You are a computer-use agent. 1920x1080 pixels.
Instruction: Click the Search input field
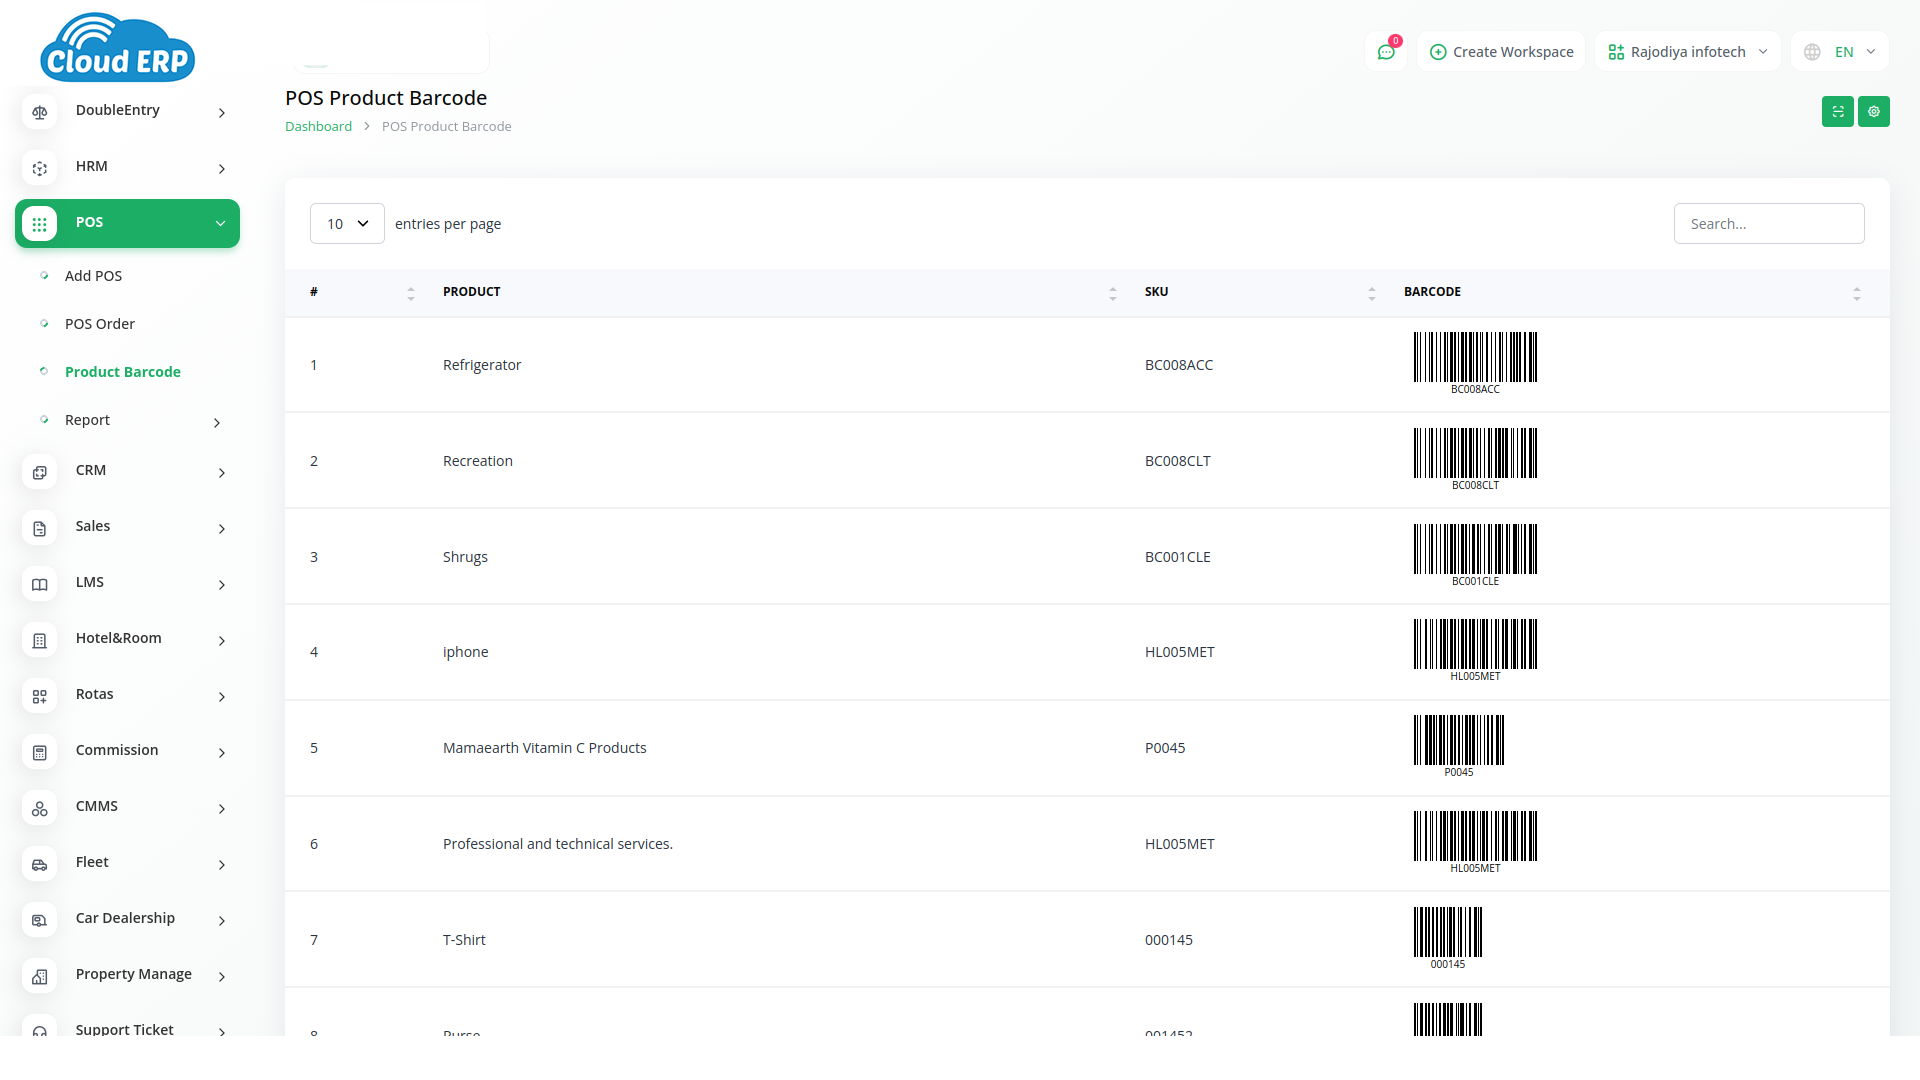[1768, 224]
